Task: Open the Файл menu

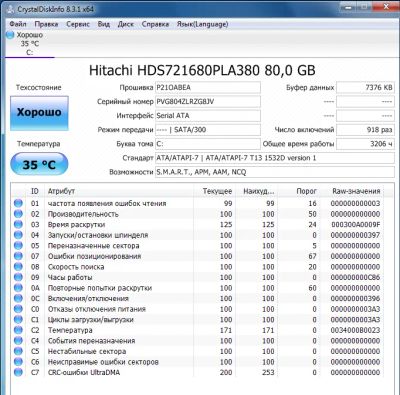Action: 18,24
